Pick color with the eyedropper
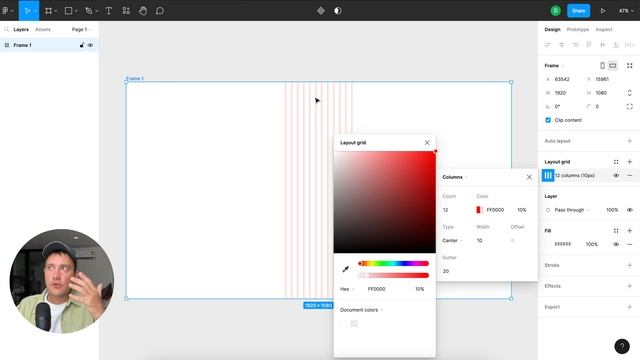 click(345, 269)
